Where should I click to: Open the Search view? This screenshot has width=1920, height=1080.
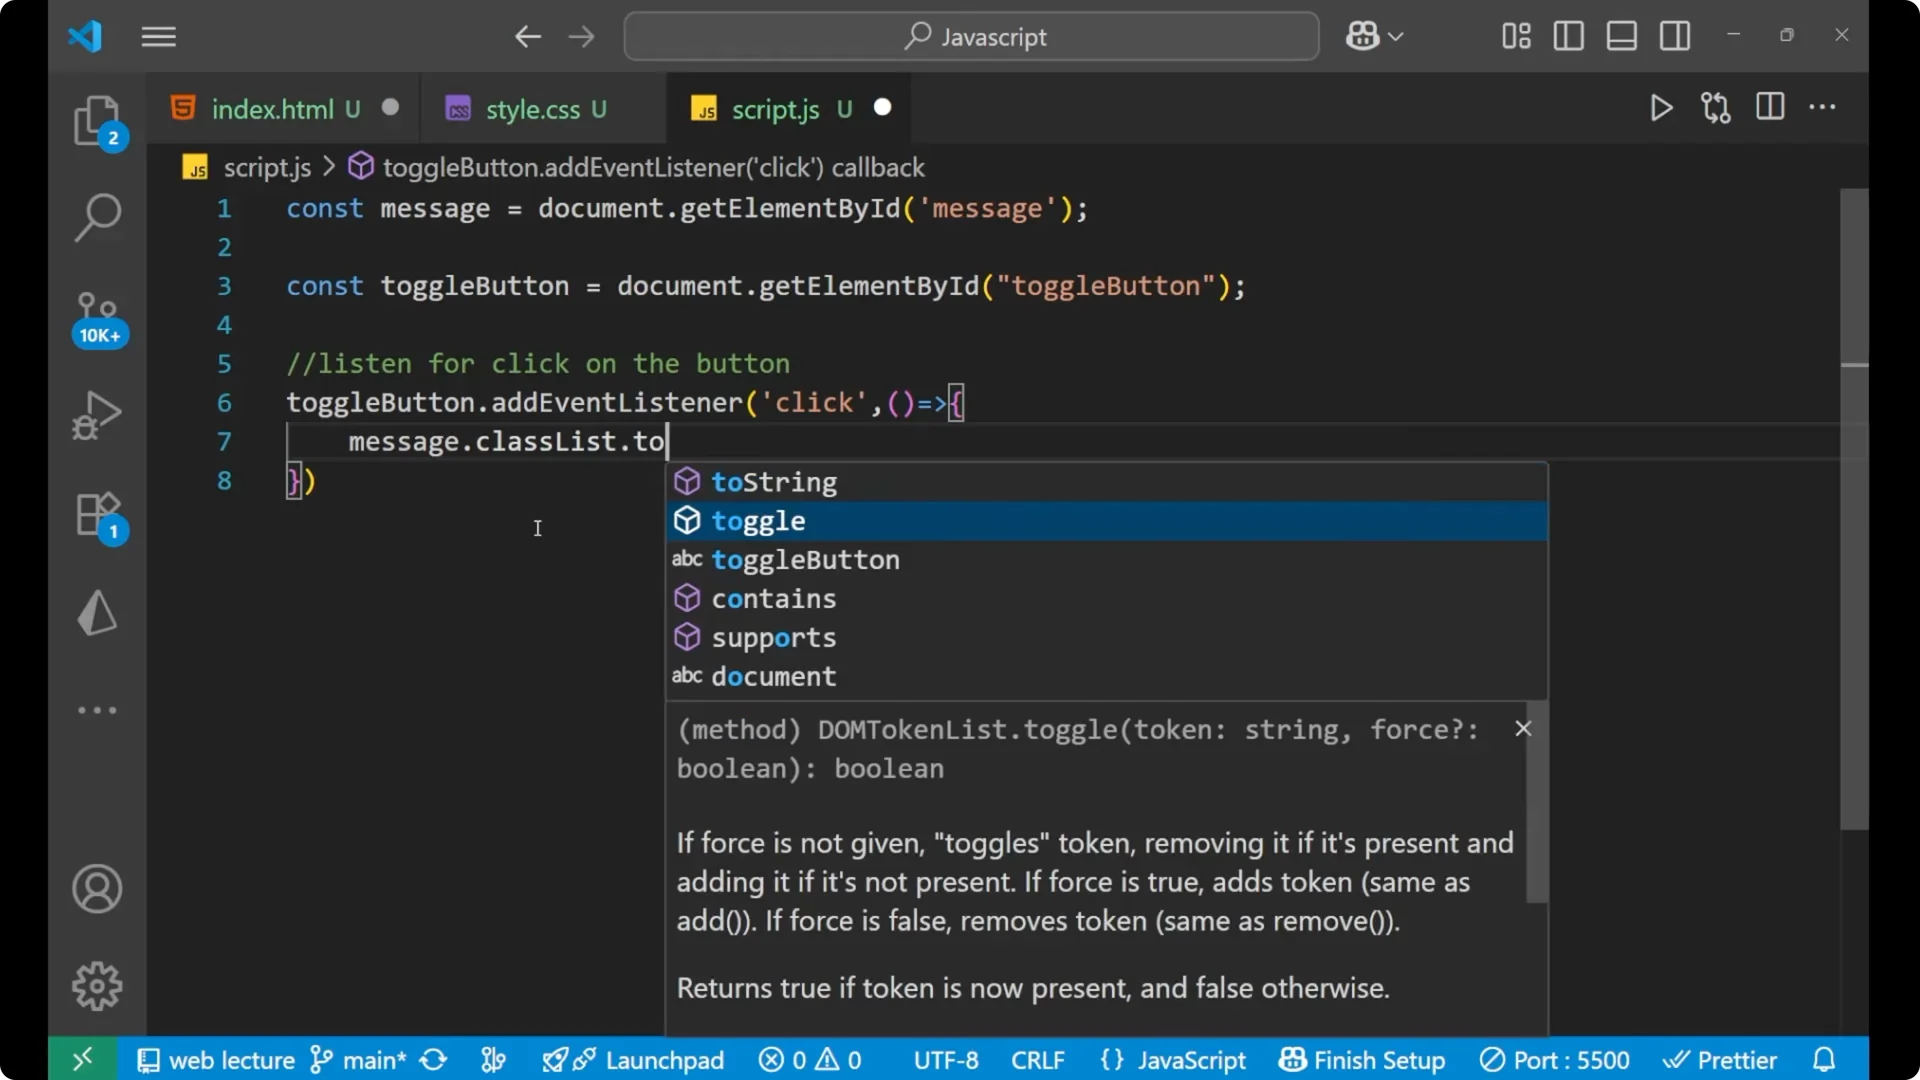[97, 217]
